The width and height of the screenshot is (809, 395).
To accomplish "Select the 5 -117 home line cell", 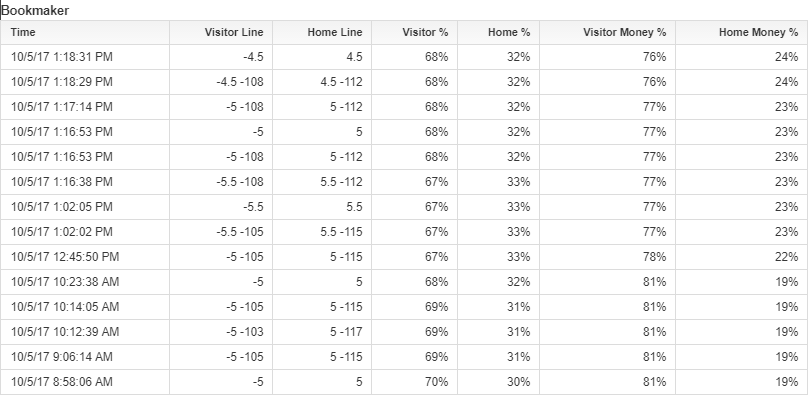I will 322,332.
